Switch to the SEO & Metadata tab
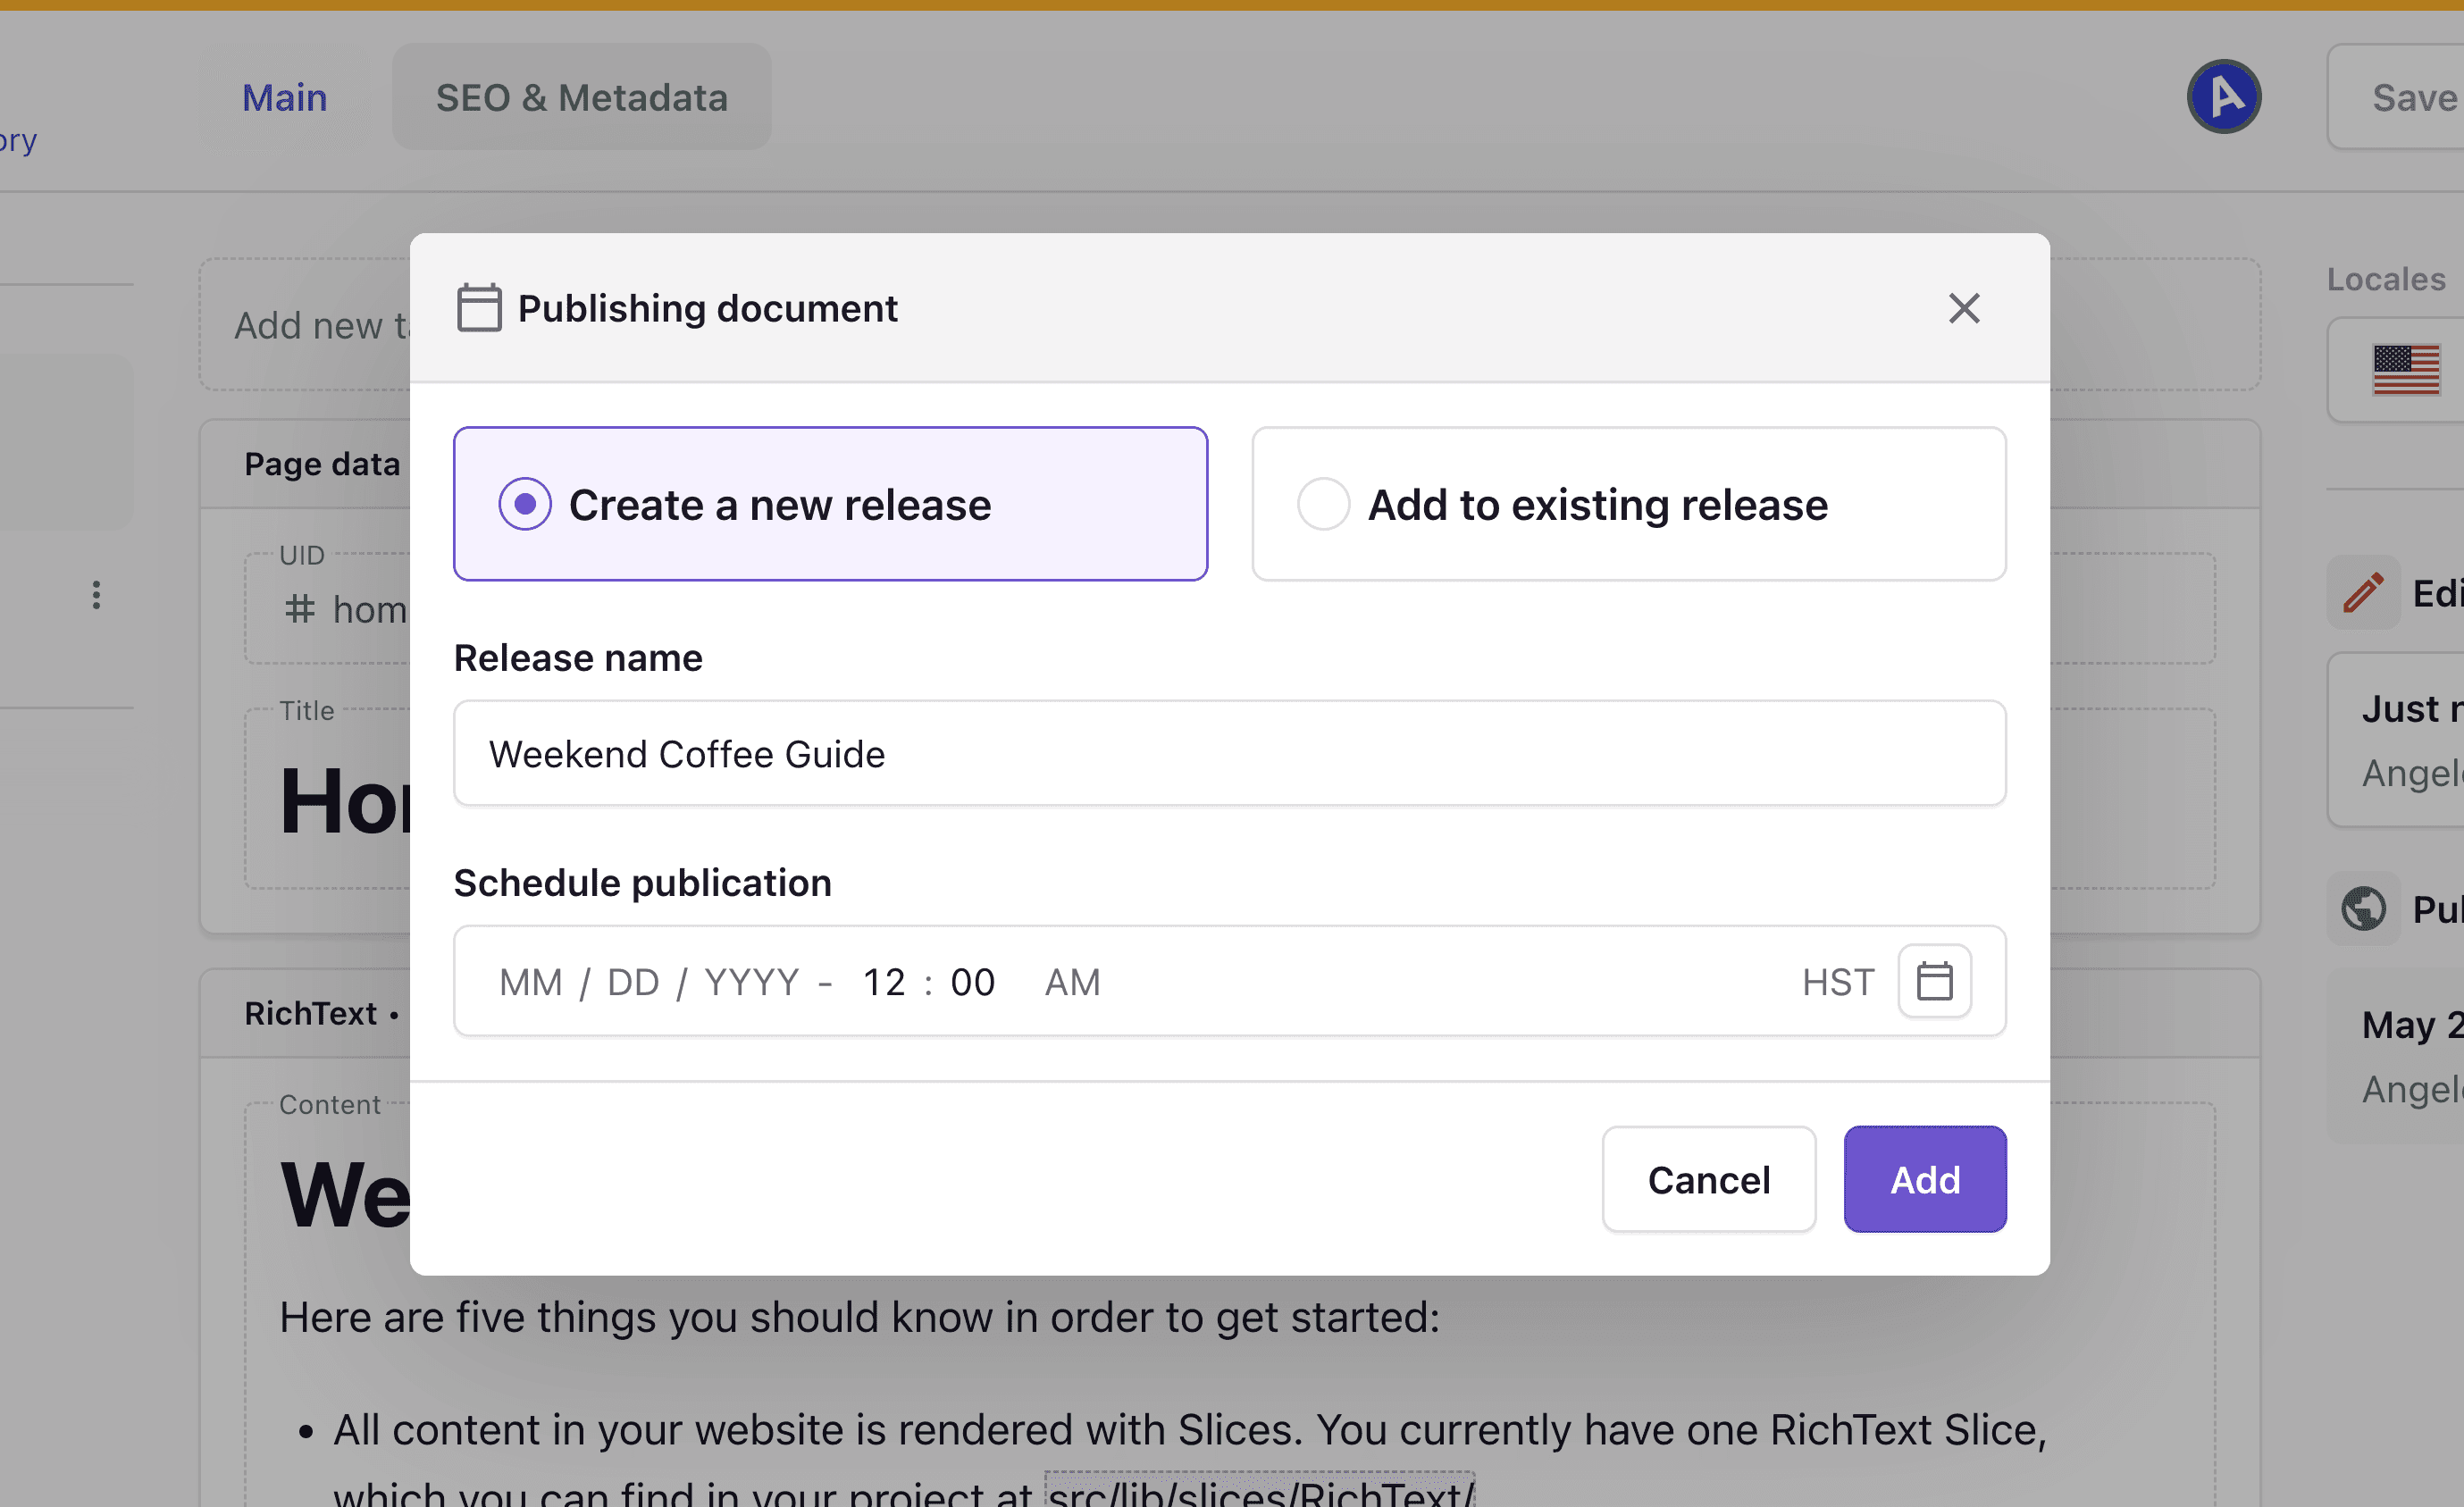This screenshot has height=1507, width=2464. (x=581, y=96)
